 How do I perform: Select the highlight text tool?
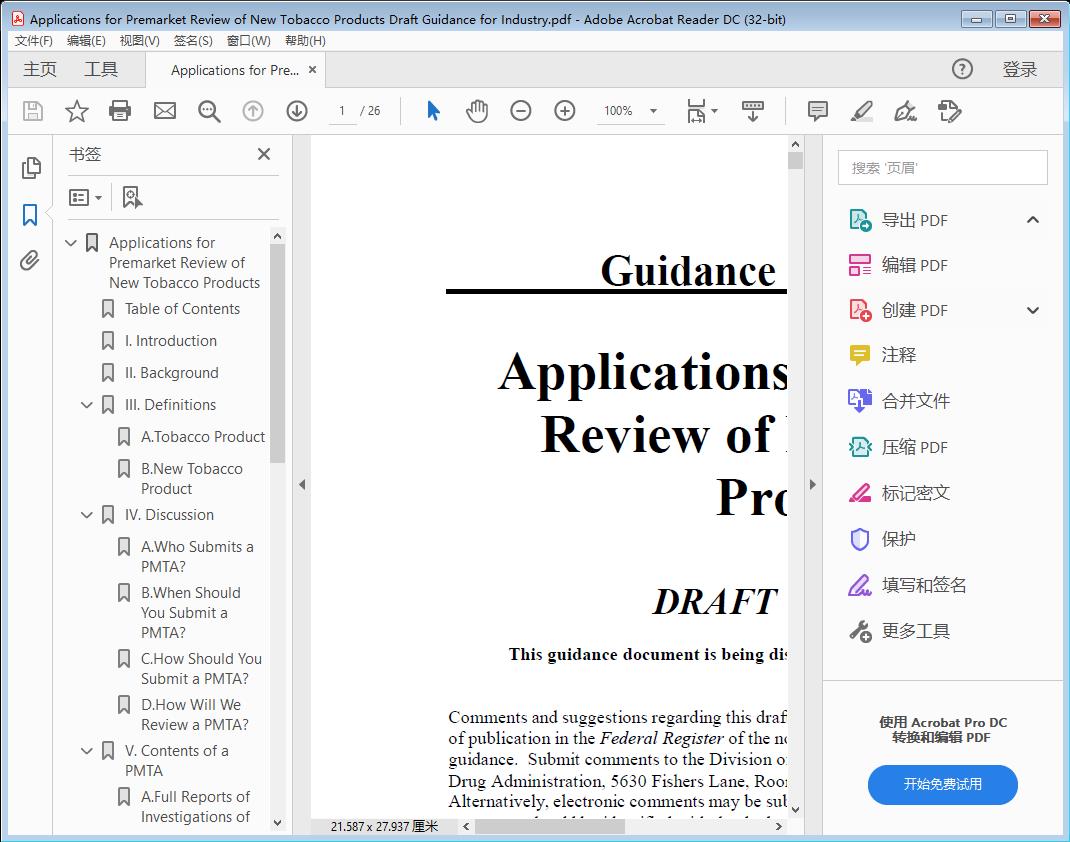(861, 111)
